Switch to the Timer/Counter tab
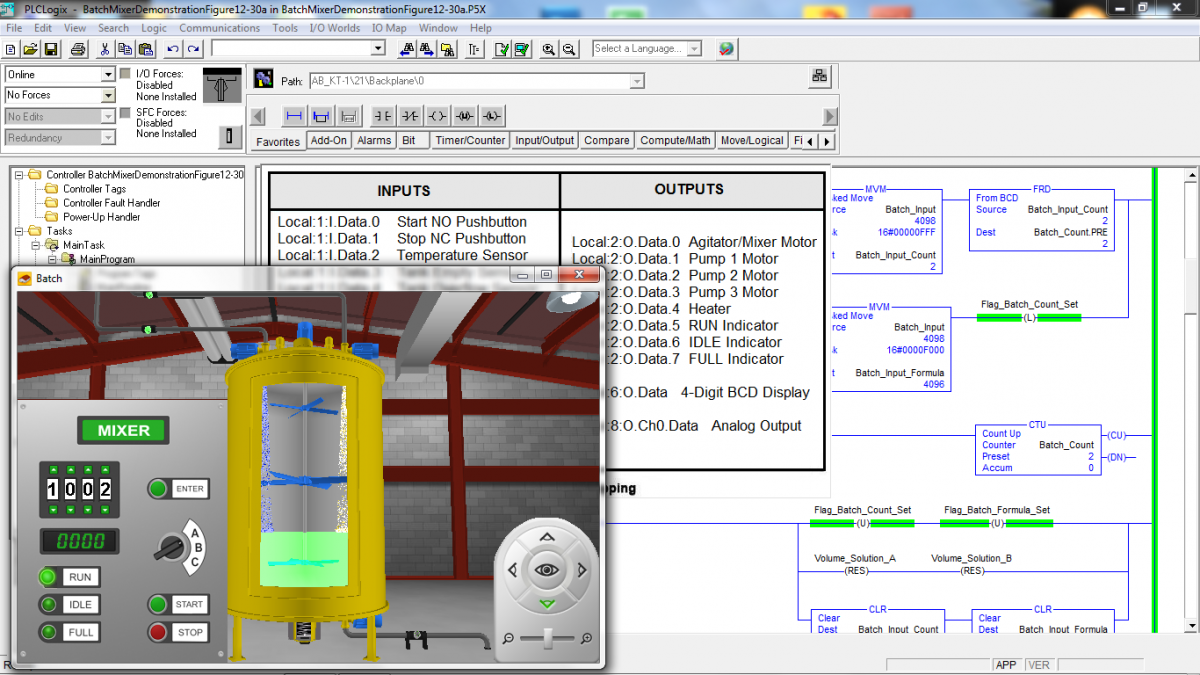This screenshot has height=675, width=1200. coord(470,140)
